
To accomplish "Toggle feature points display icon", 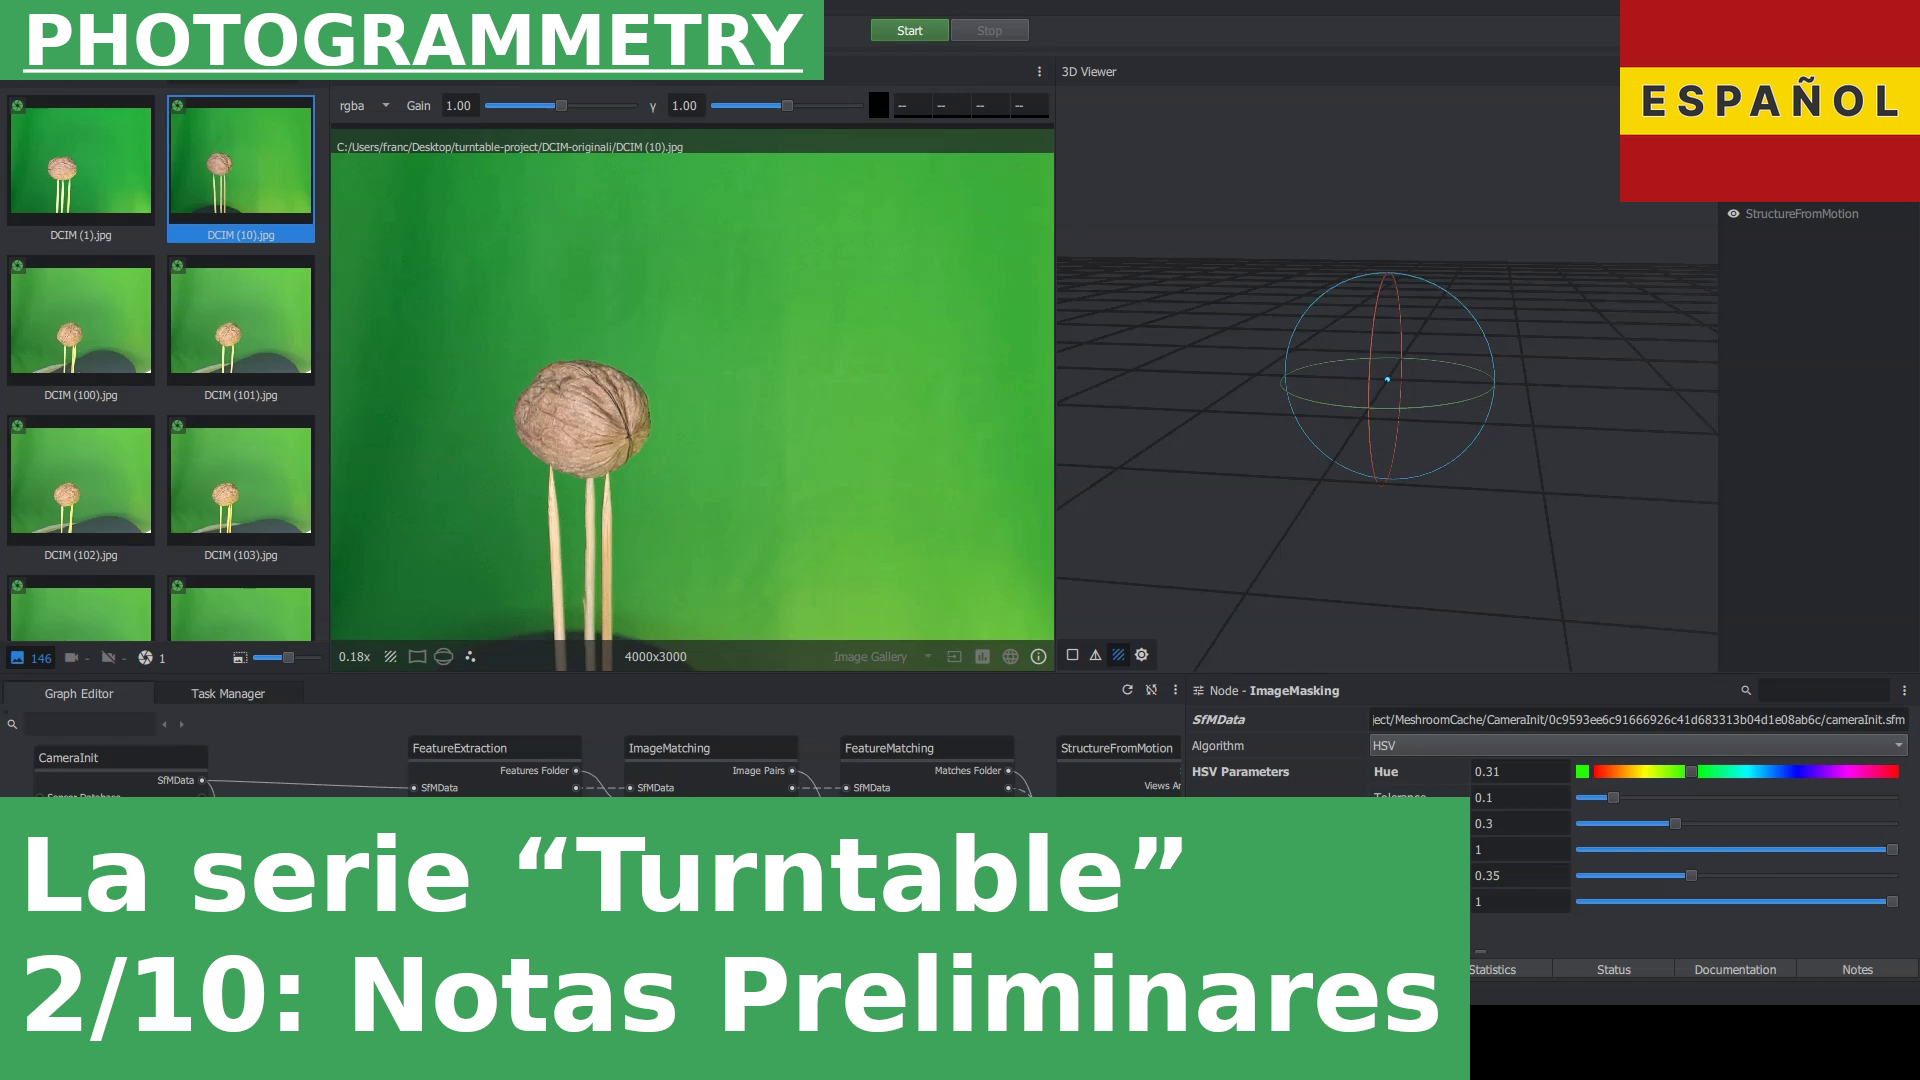I will [x=470, y=657].
